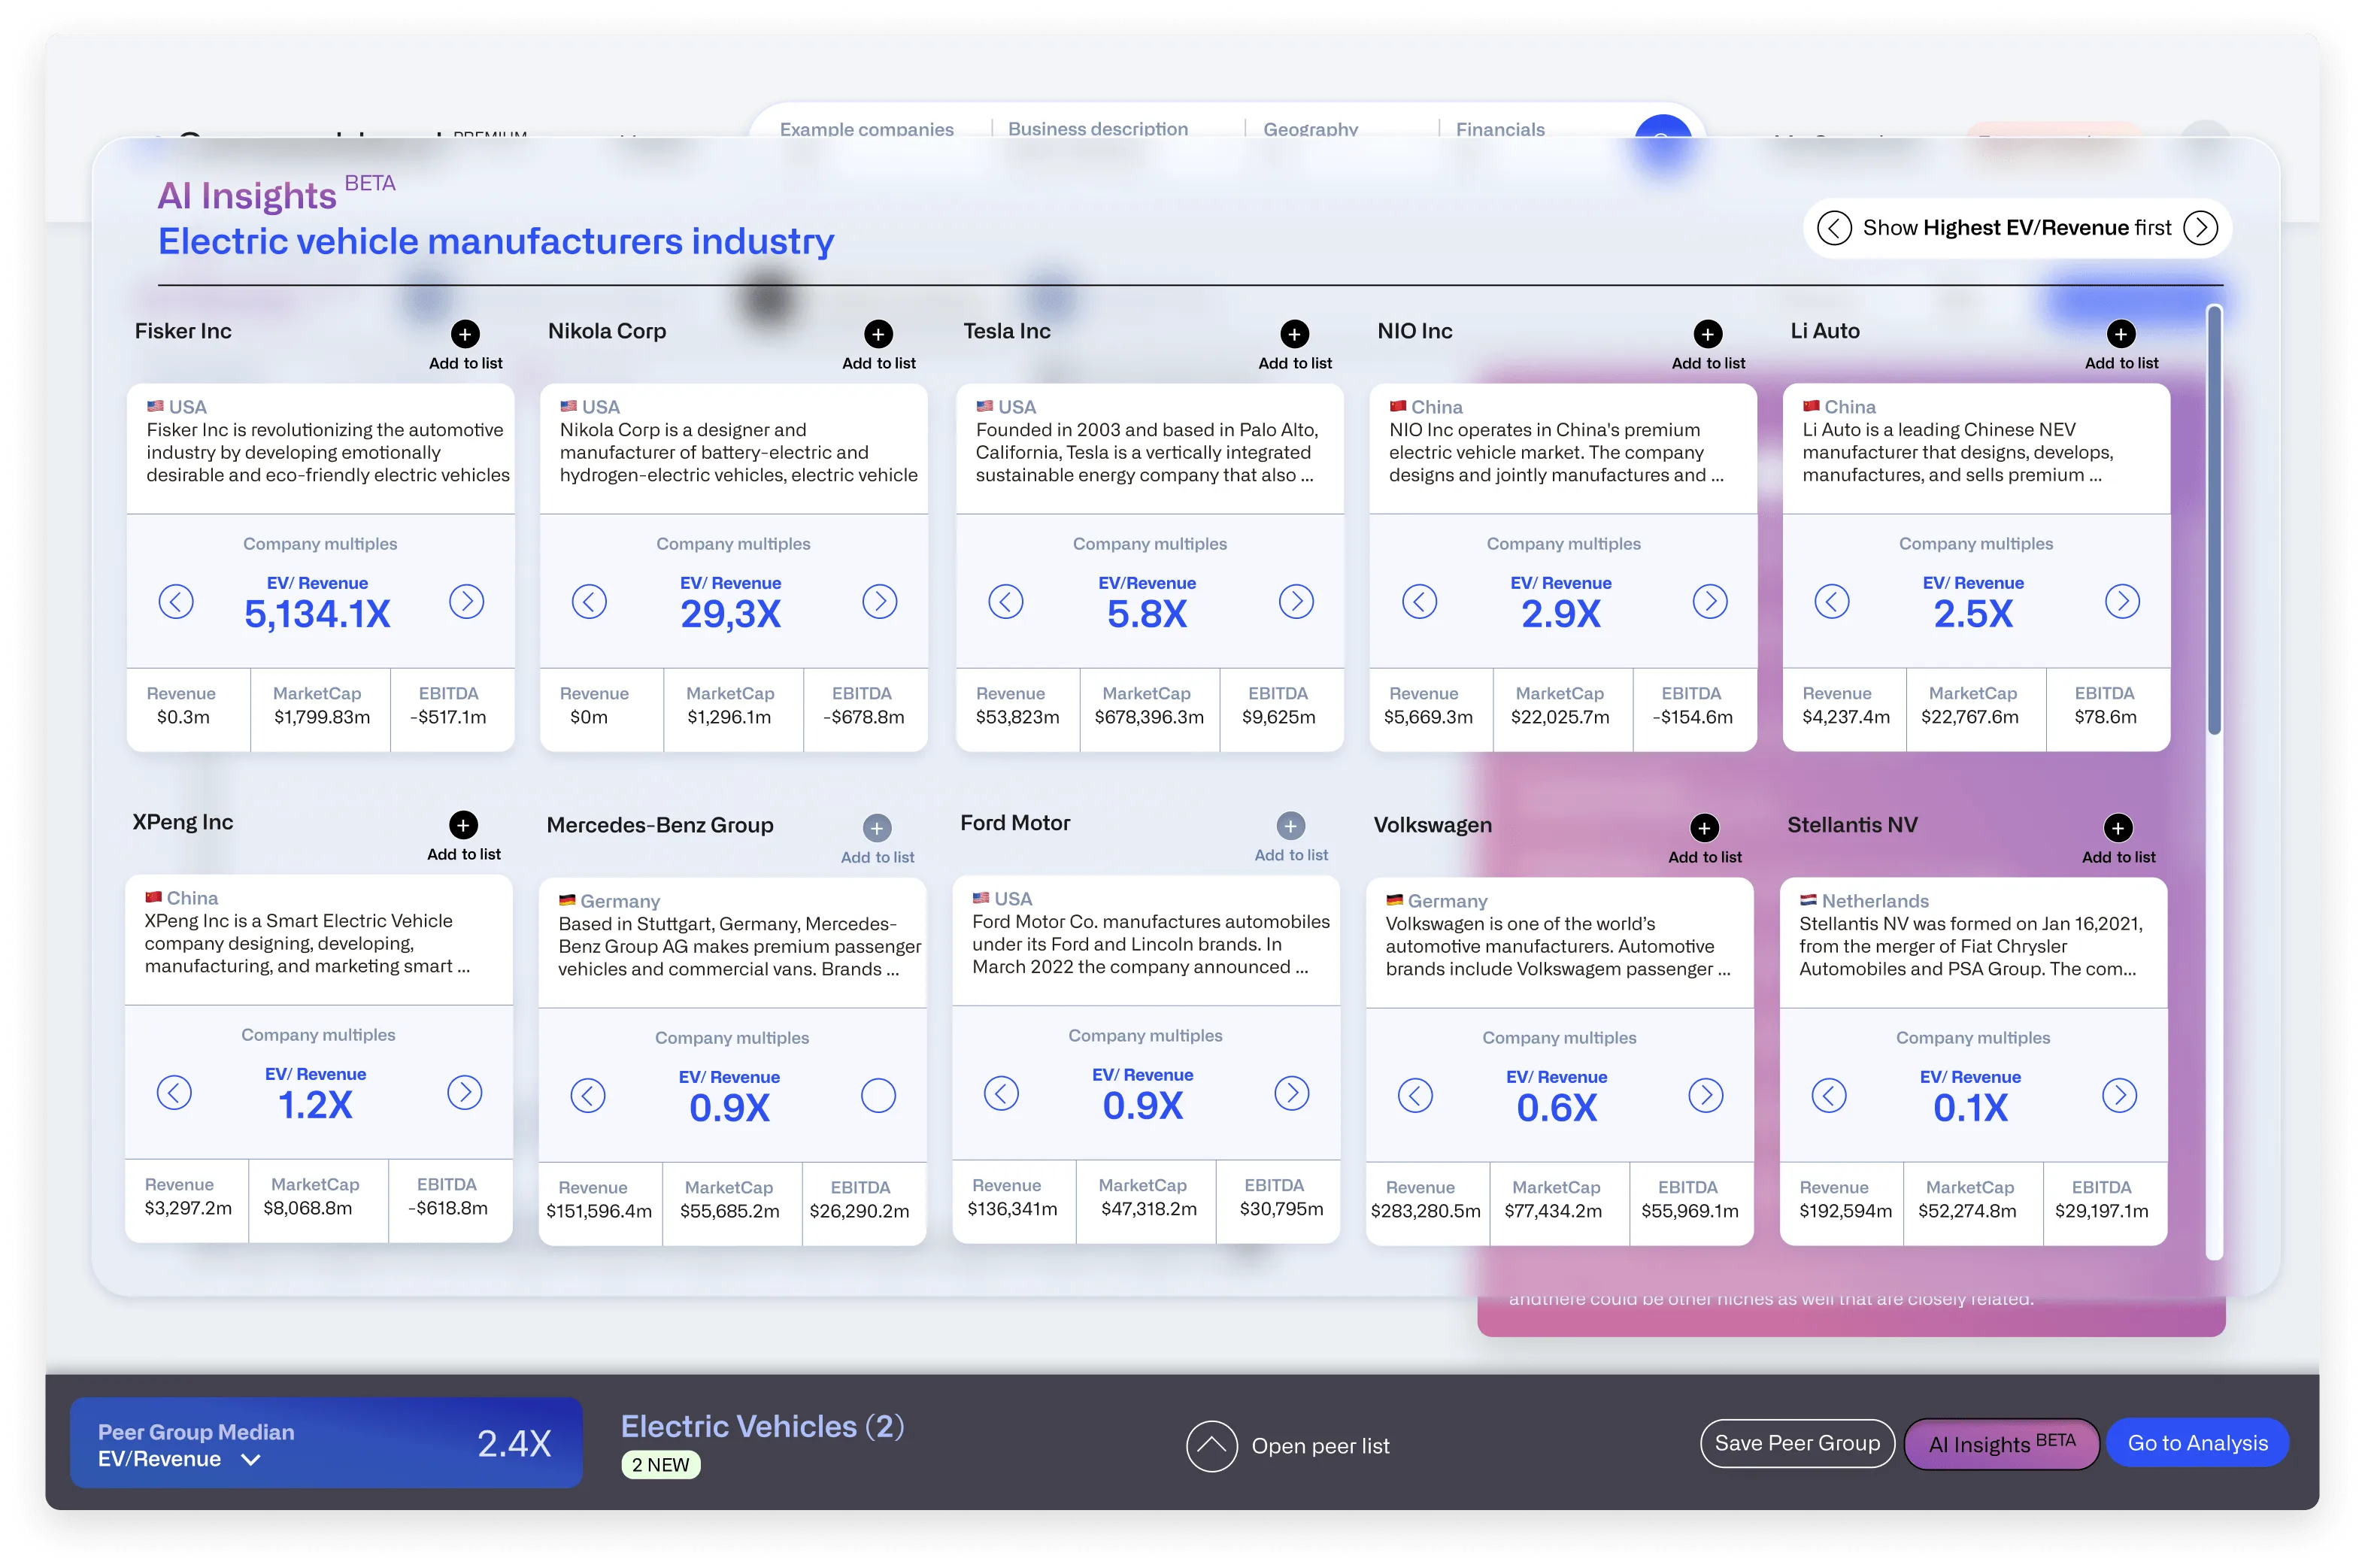The width and height of the screenshot is (2365, 1568).
Task: Add Li Auto to list
Action: coord(2120,334)
